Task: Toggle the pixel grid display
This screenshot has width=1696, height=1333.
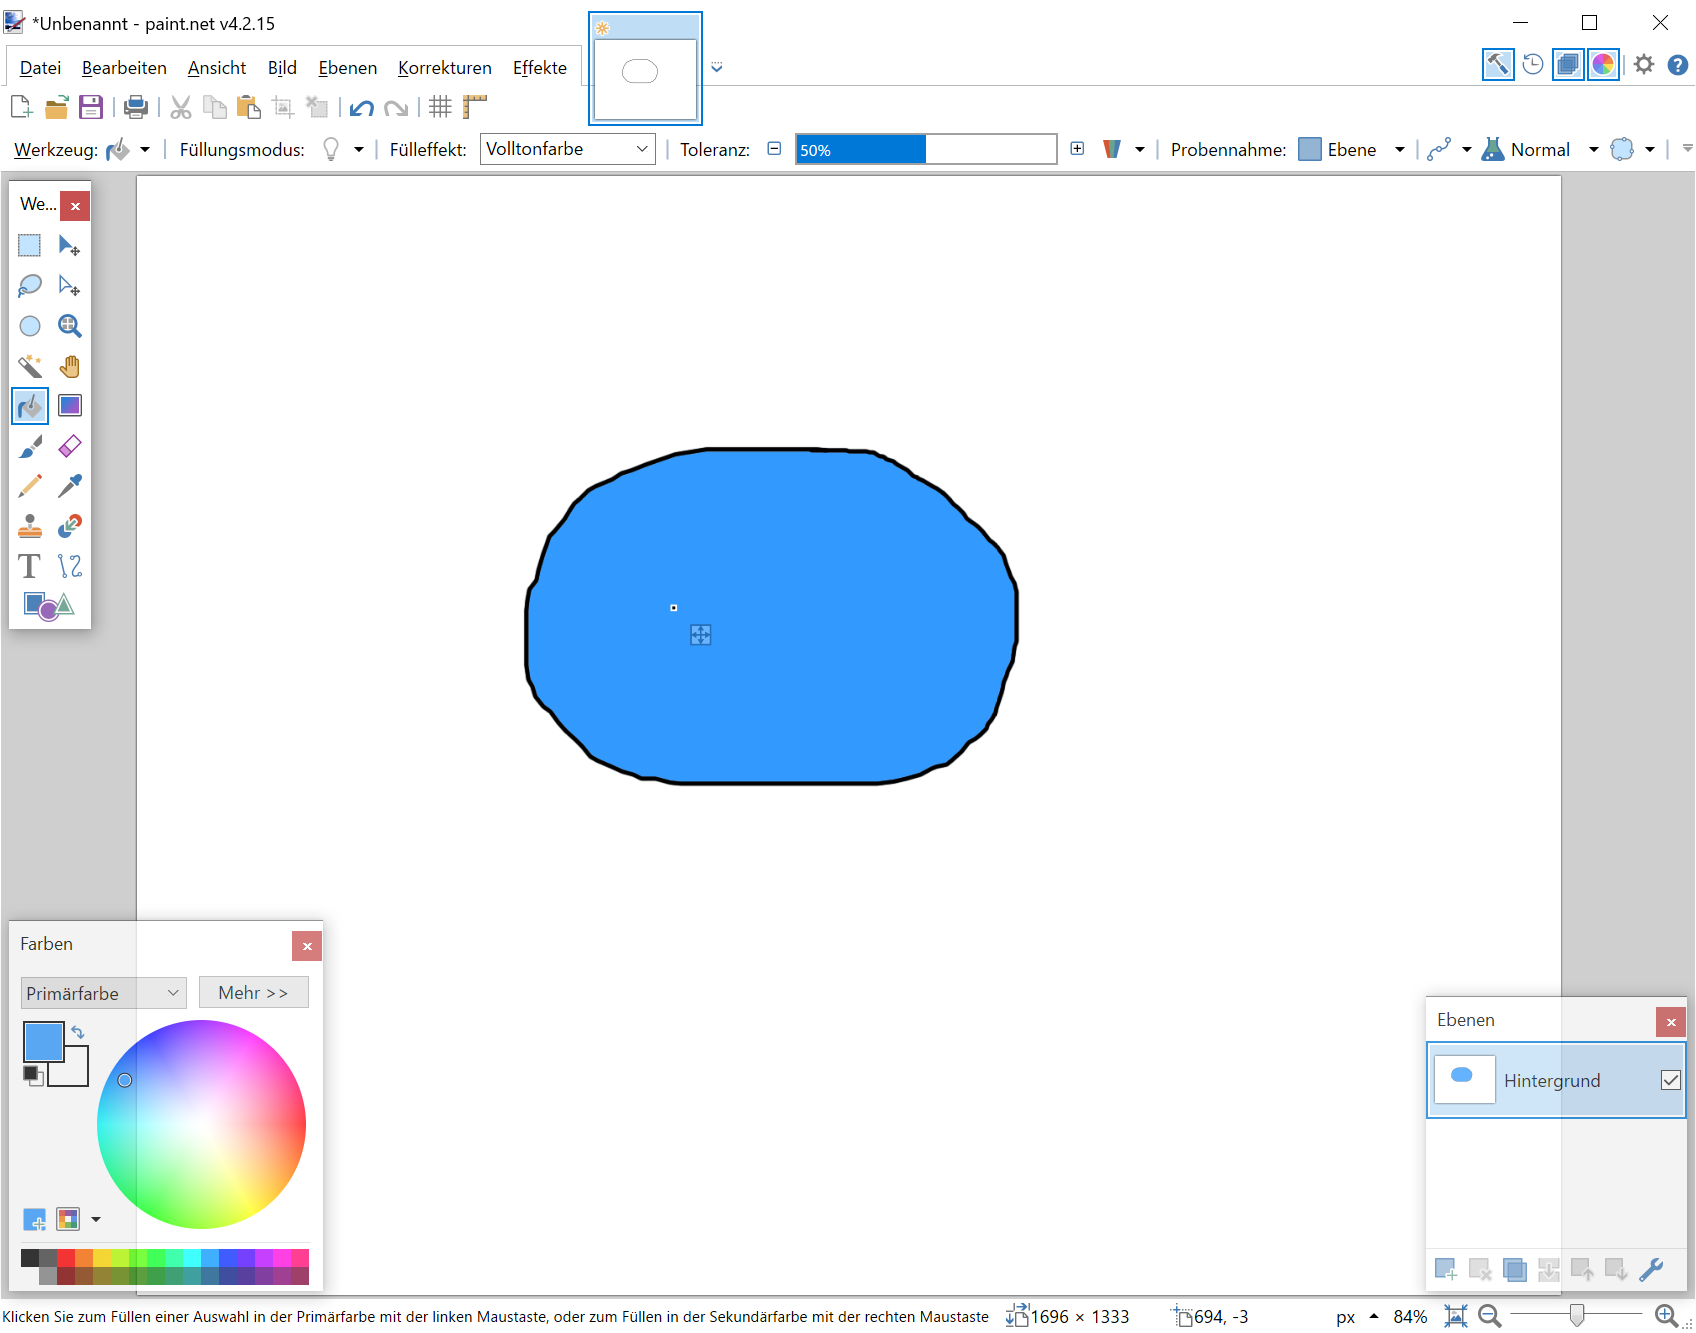Action: click(440, 108)
